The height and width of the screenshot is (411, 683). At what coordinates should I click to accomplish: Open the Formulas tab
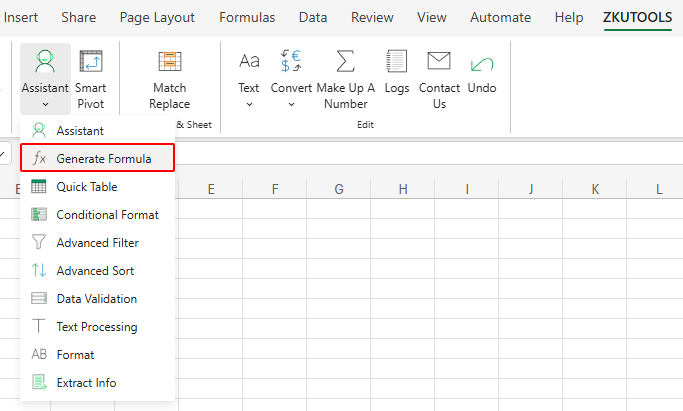tap(247, 17)
